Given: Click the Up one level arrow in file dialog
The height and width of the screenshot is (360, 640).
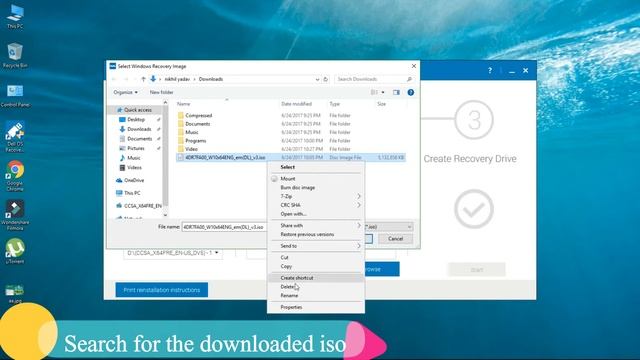Looking at the screenshot, I should pos(143,79).
